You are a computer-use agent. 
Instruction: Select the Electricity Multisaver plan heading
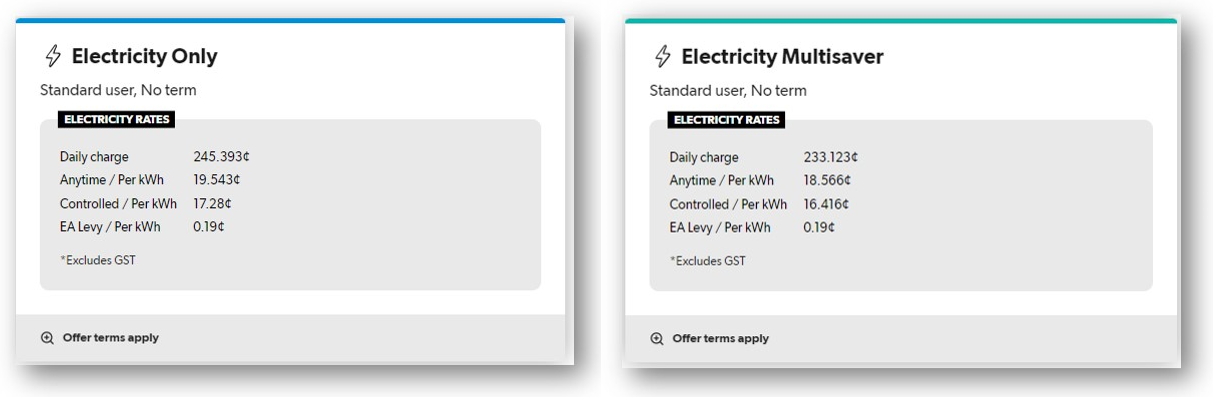pos(782,57)
